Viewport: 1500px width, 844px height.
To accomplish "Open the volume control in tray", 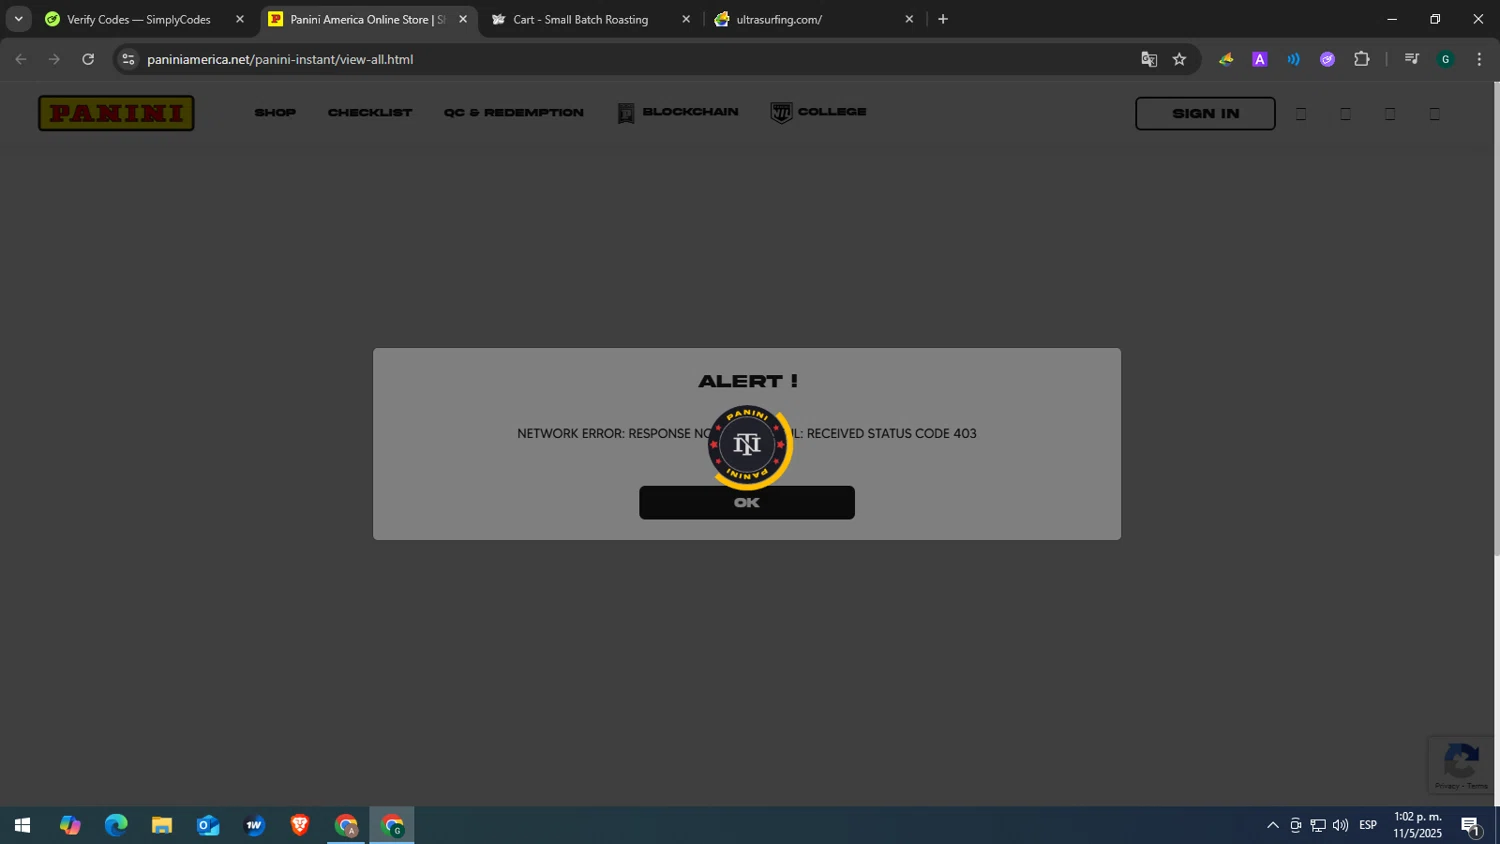I will (x=1340, y=825).
